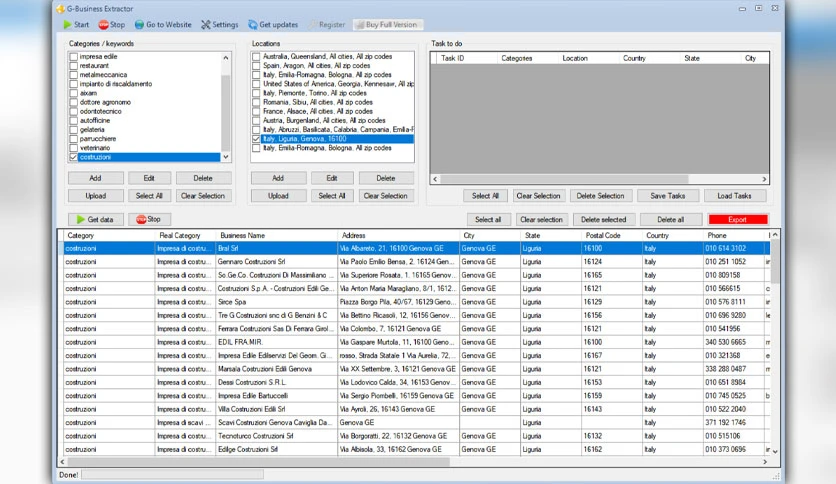Uncheck the 'costruzioni' category checkbox
This screenshot has height=484, width=836.
[x=74, y=157]
